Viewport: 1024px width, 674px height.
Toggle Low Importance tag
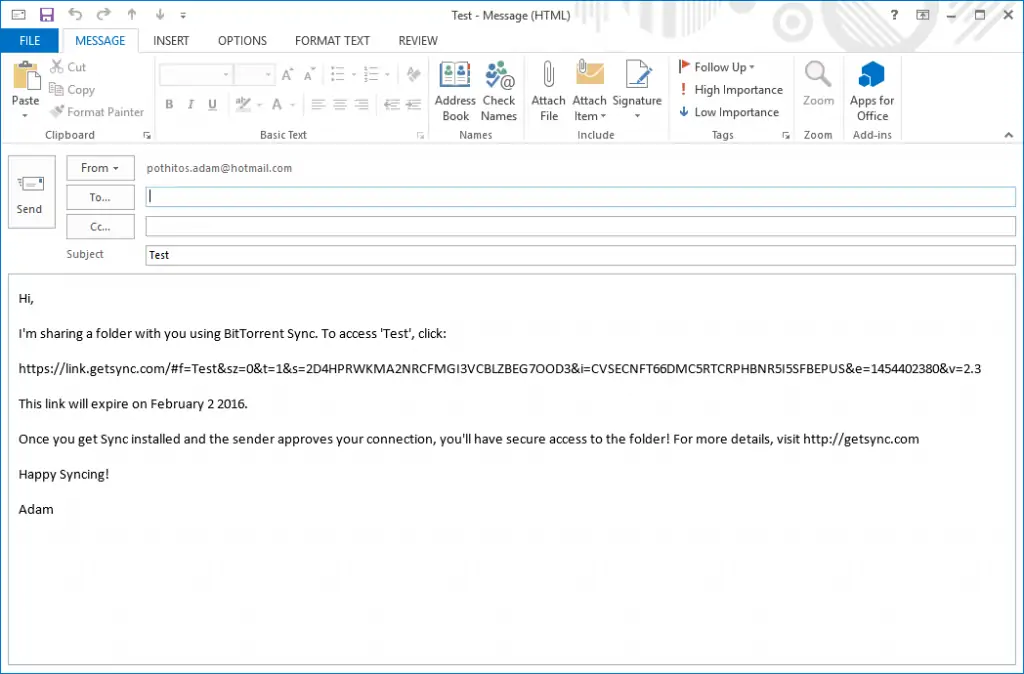tap(729, 112)
